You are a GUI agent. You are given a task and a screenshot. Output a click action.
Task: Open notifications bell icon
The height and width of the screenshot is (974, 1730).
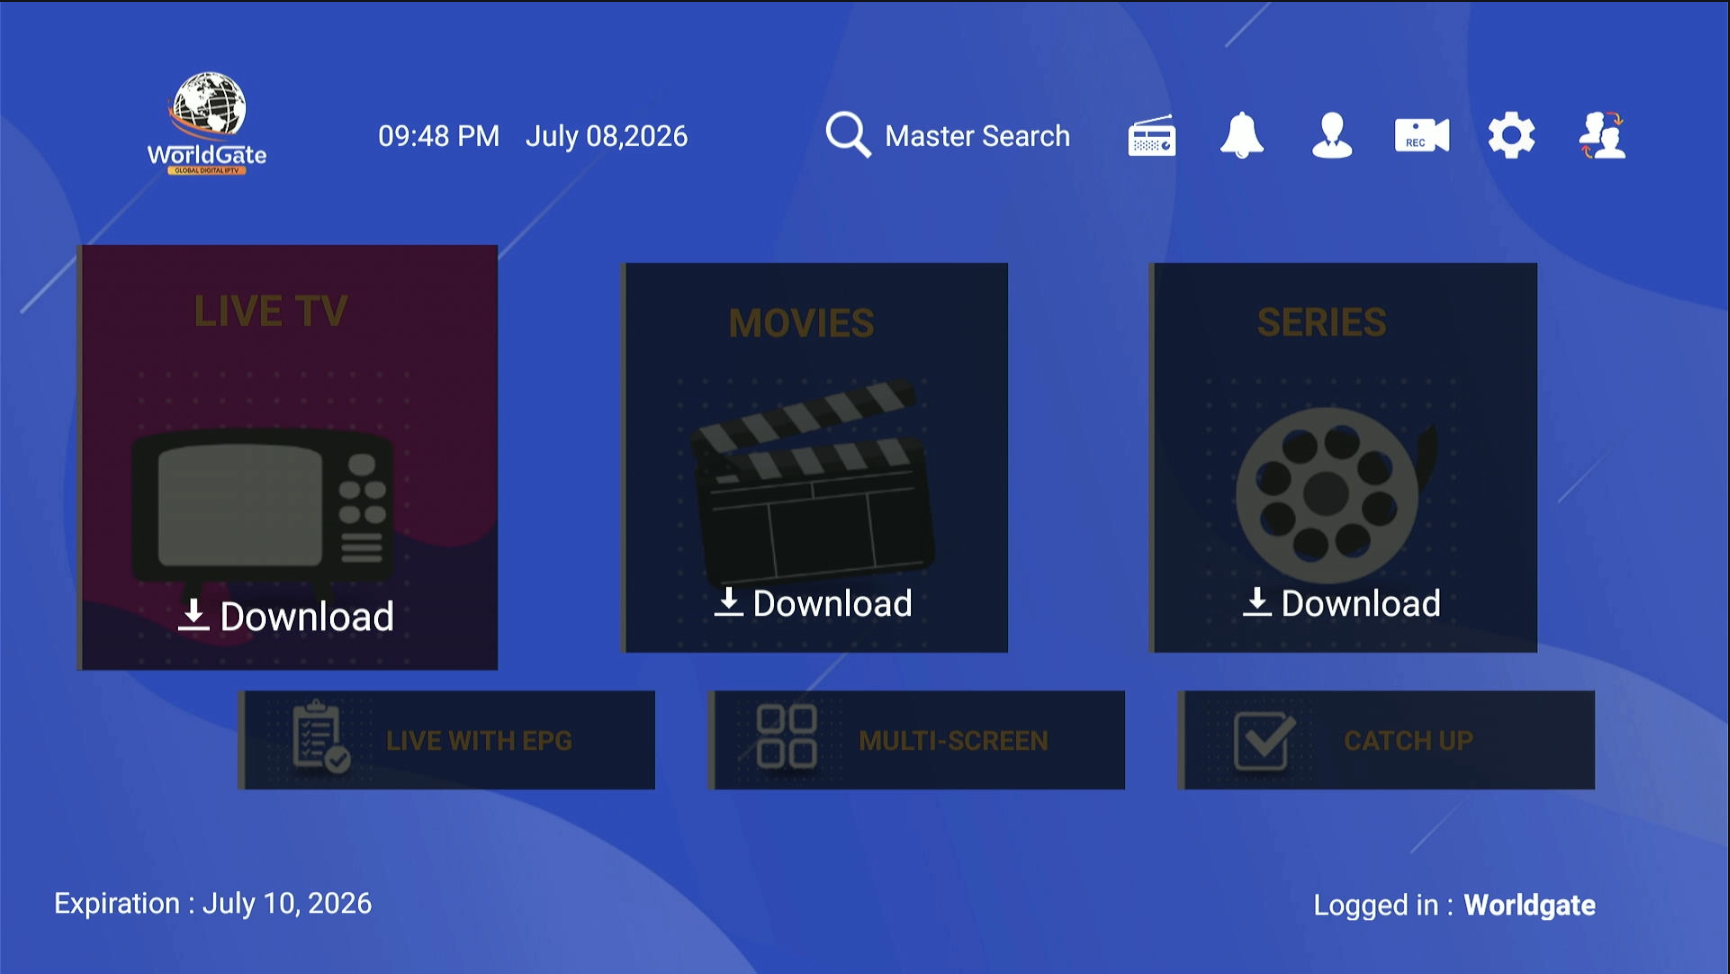point(1242,135)
